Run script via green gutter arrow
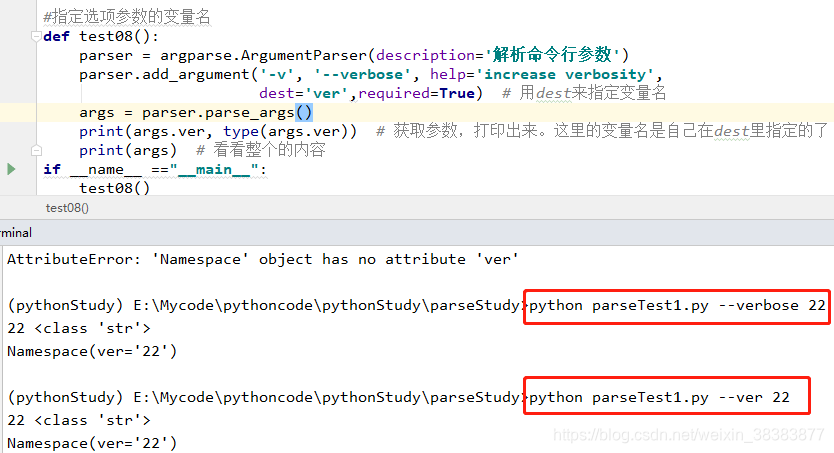 click(x=11, y=169)
